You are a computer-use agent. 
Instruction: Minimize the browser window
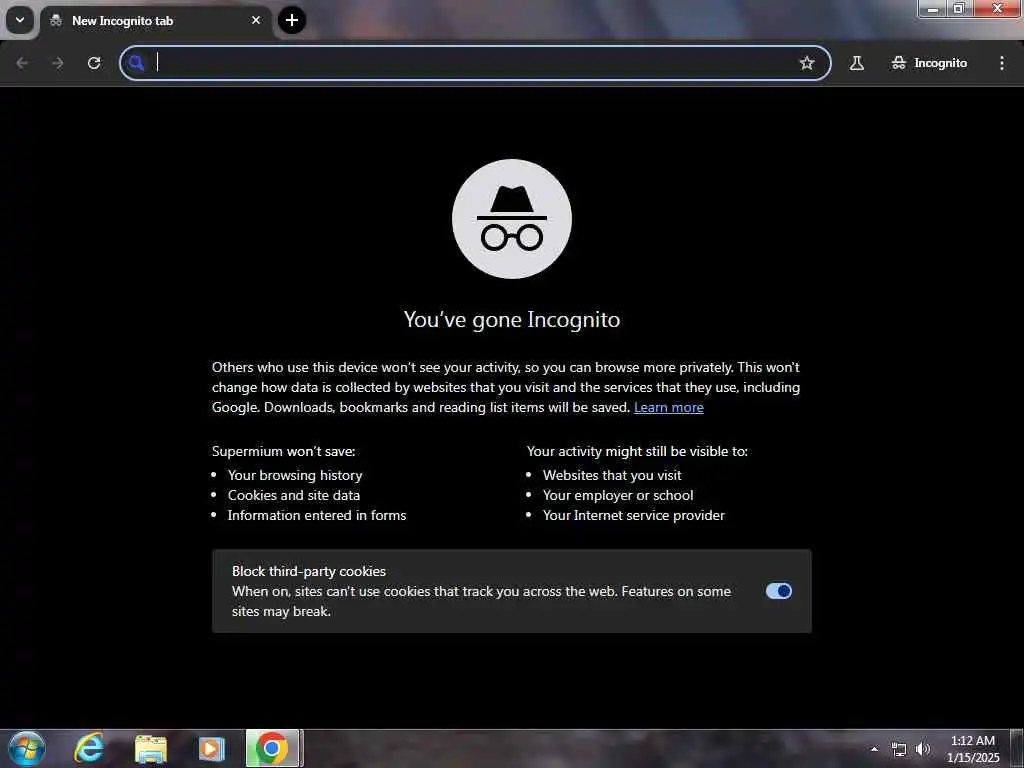tap(933, 9)
